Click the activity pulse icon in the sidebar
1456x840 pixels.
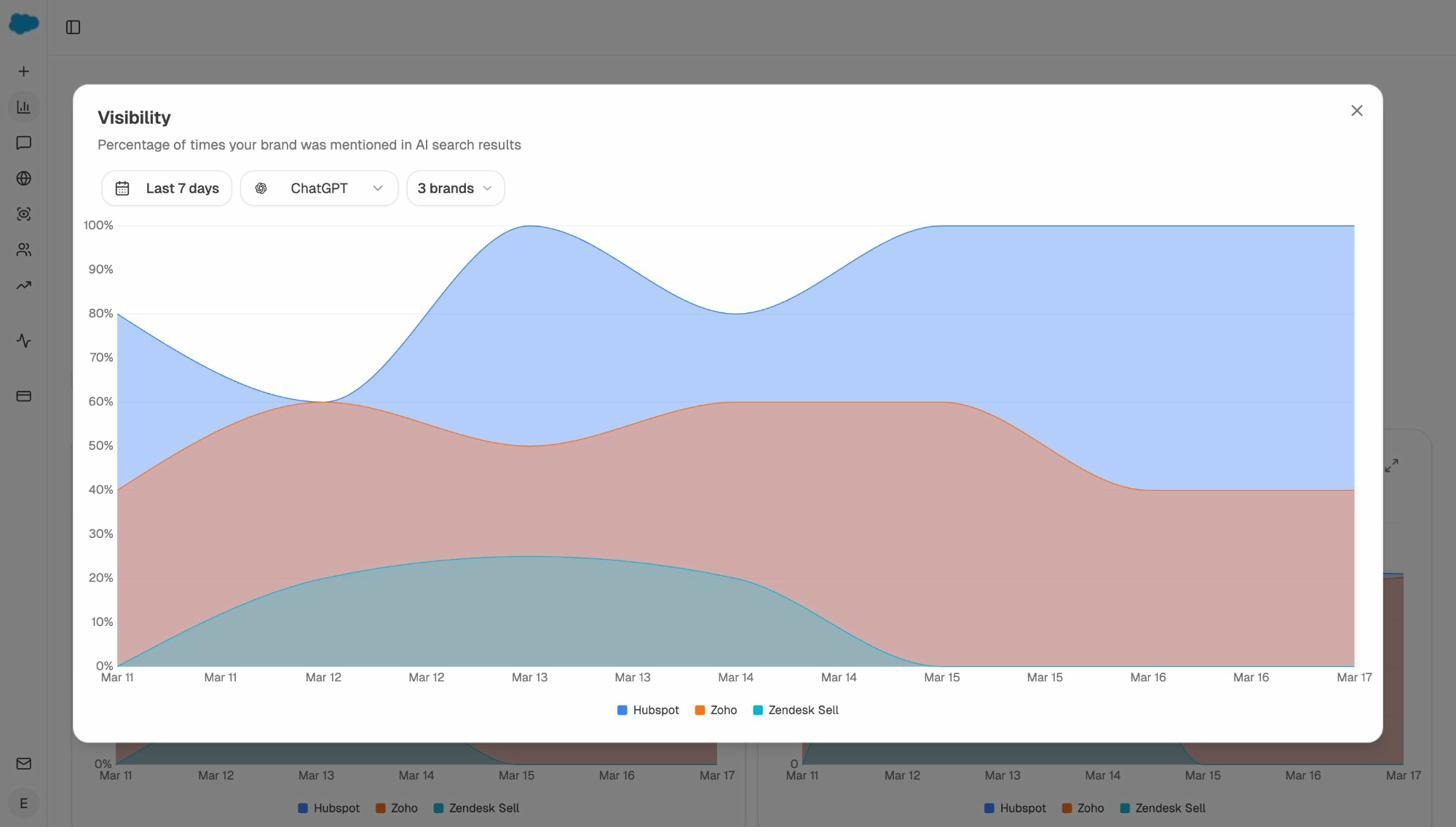coord(23,340)
